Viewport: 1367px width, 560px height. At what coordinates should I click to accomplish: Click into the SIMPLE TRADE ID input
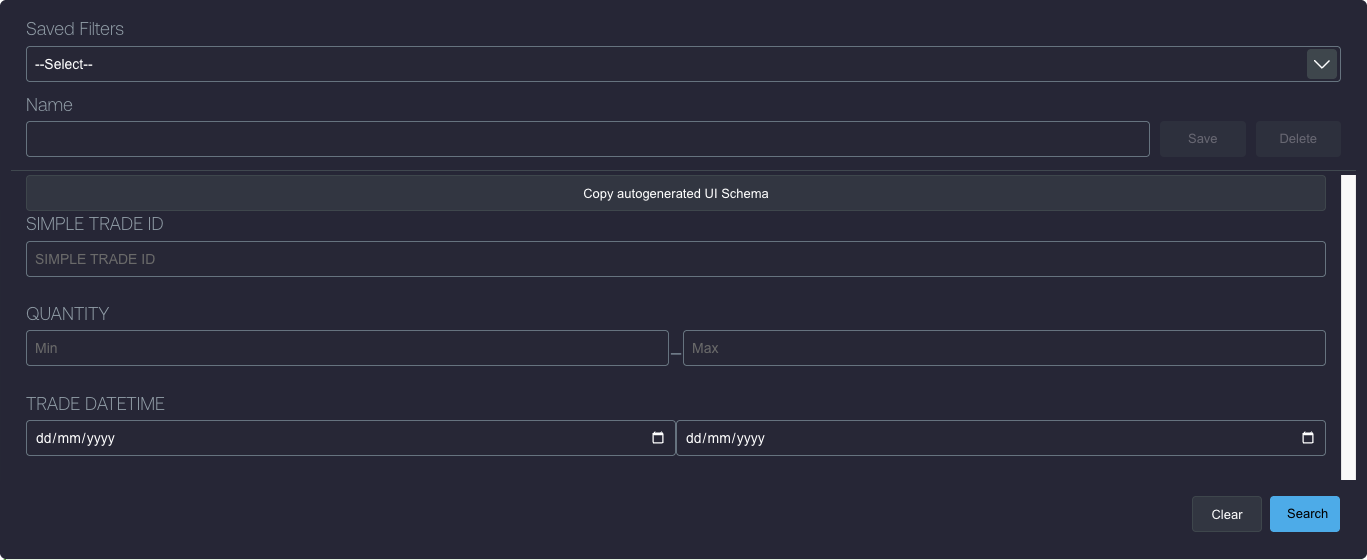coord(675,259)
